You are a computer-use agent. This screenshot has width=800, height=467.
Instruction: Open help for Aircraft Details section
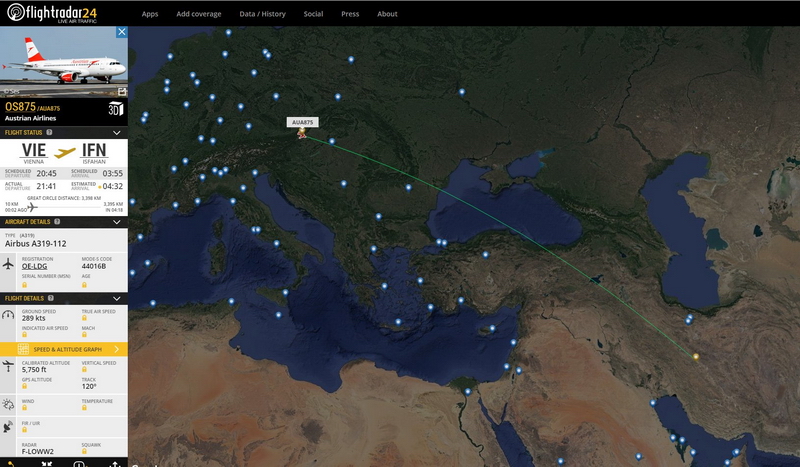[57, 222]
